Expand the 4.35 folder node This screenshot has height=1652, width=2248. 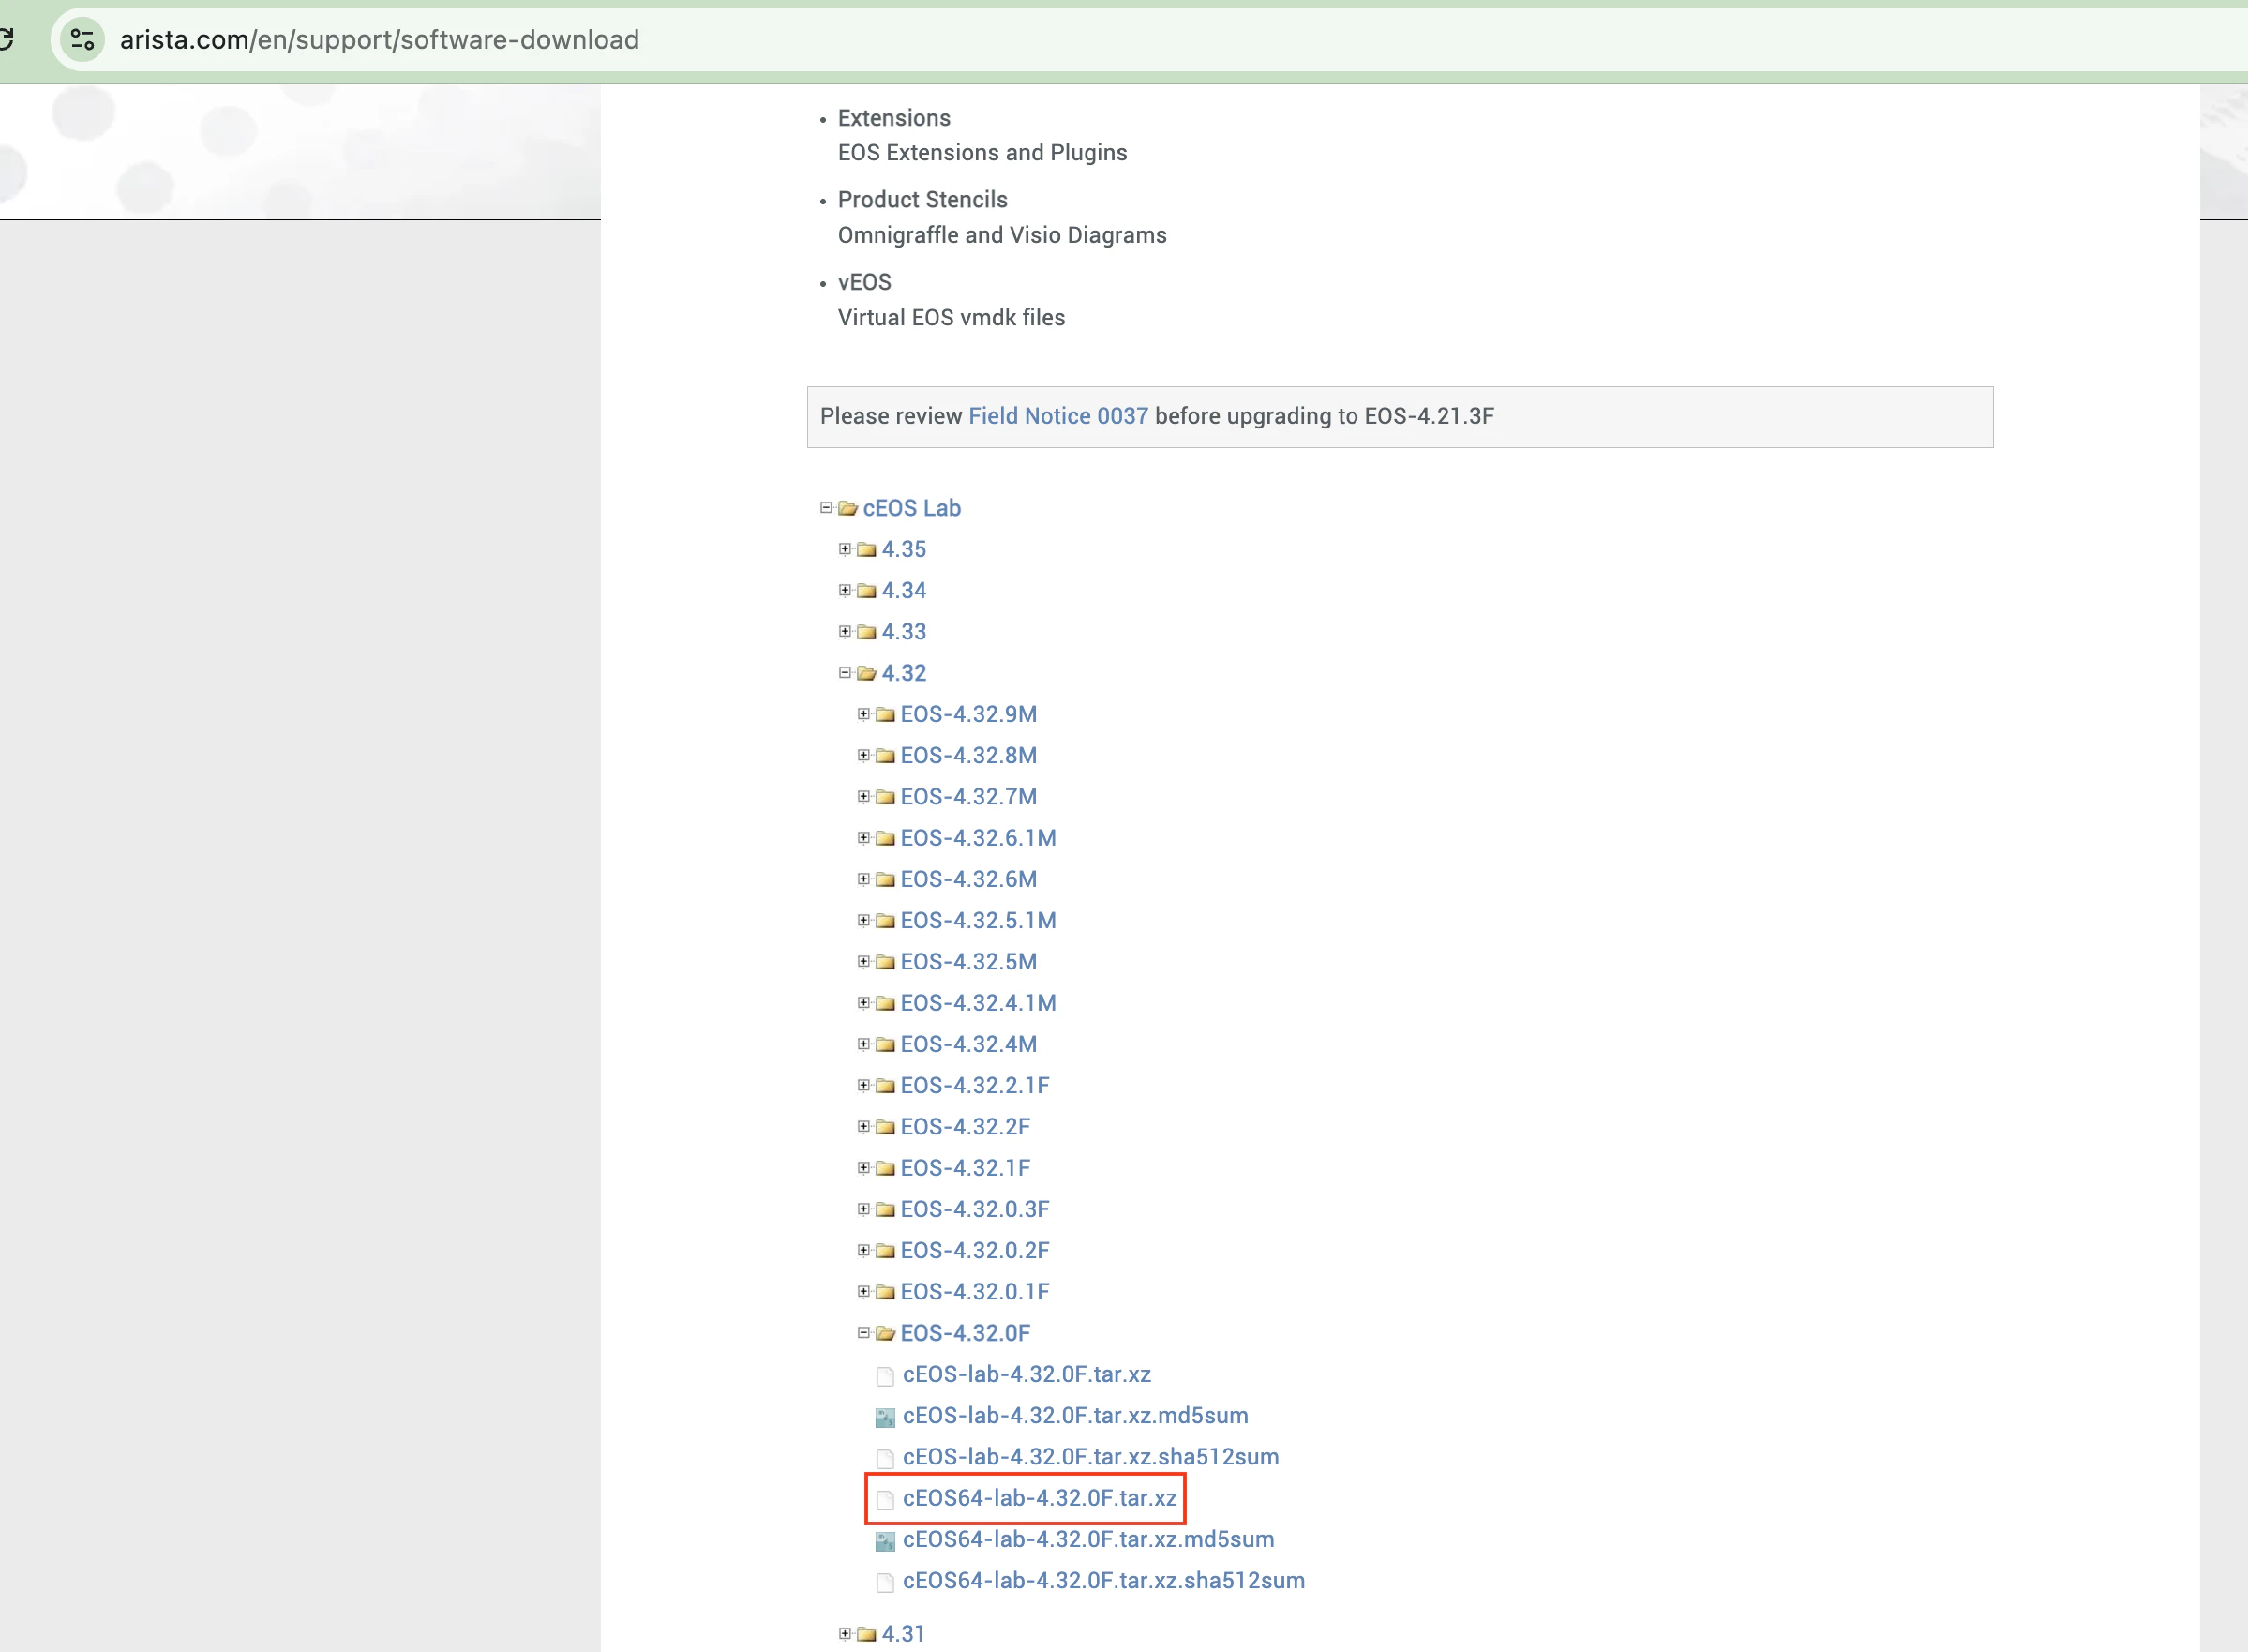[x=845, y=549]
